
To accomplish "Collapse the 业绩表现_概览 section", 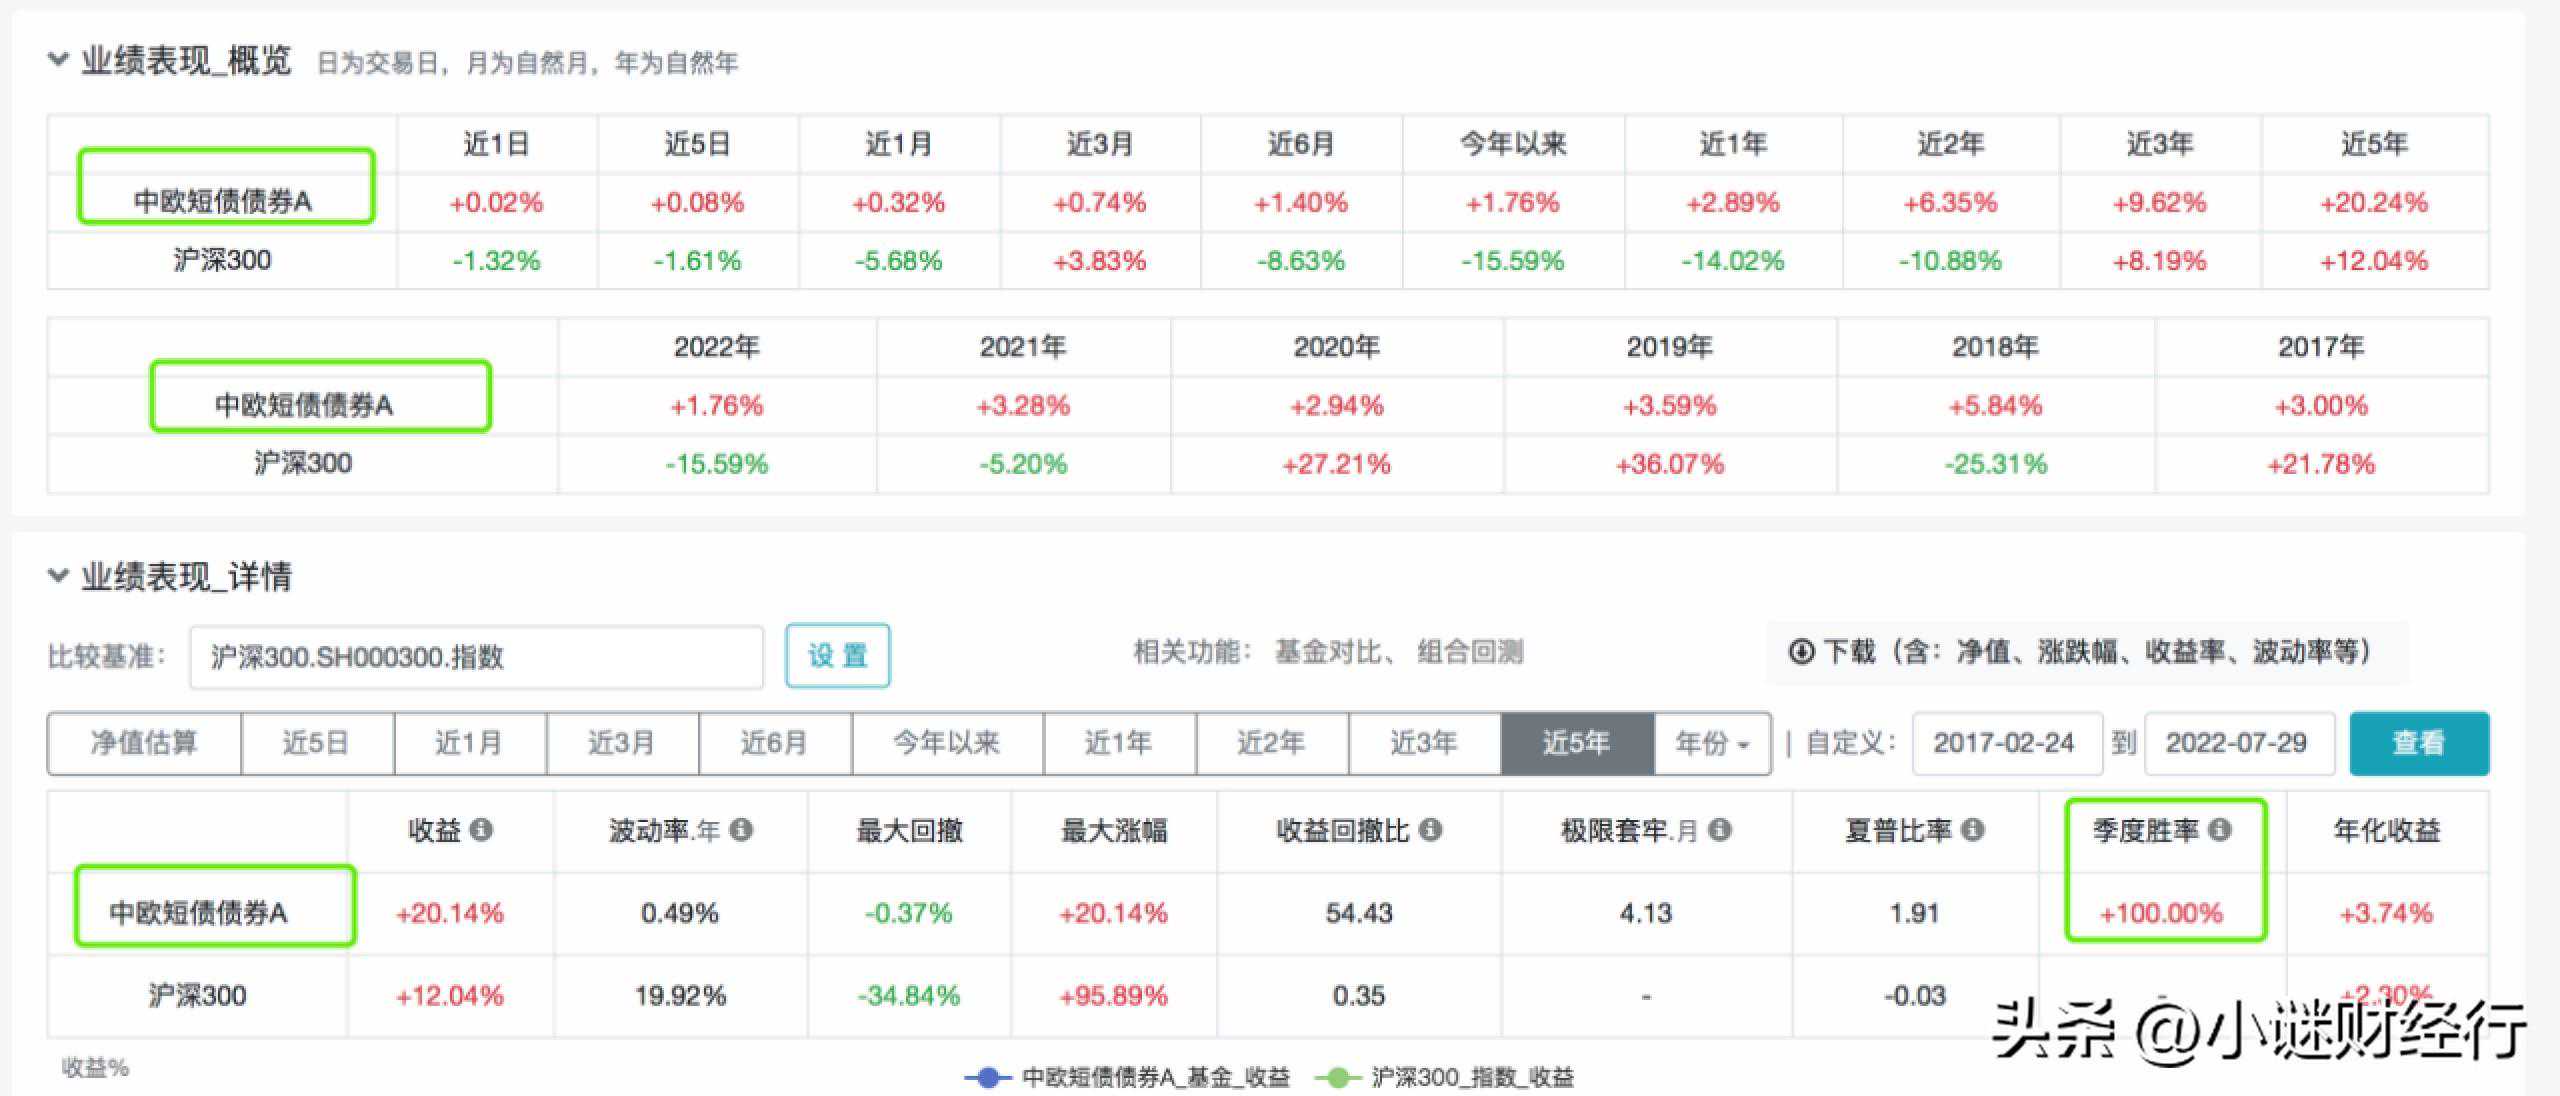I will (x=58, y=60).
